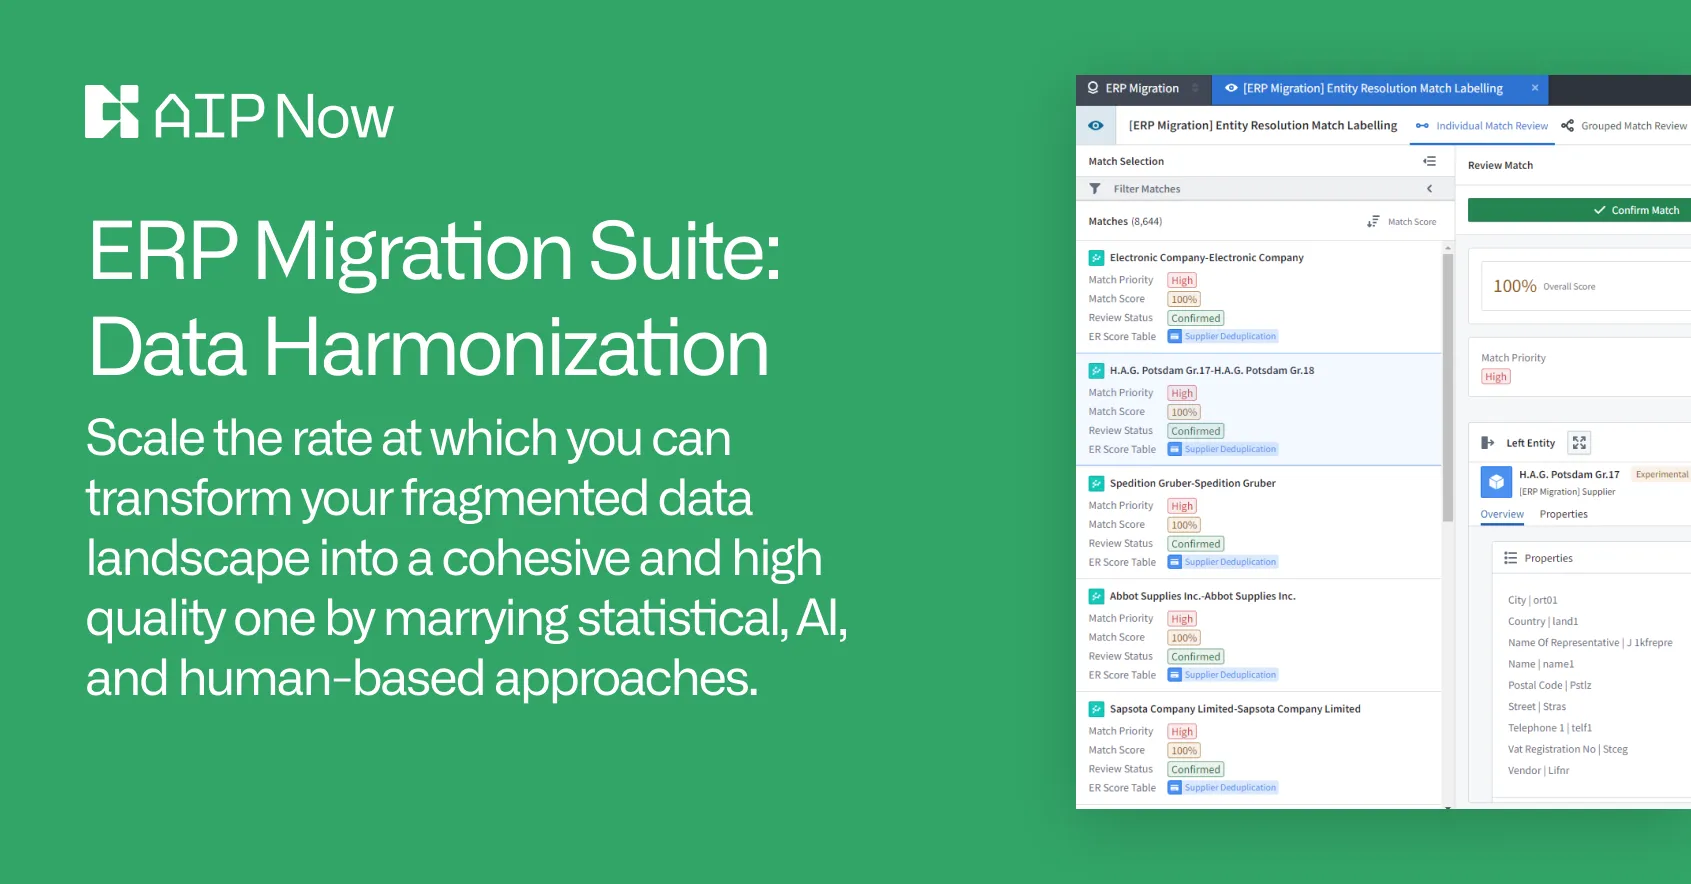Click the Grouped Match Review graph icon
This screenshot has height=884, width=1691.
1568,126
